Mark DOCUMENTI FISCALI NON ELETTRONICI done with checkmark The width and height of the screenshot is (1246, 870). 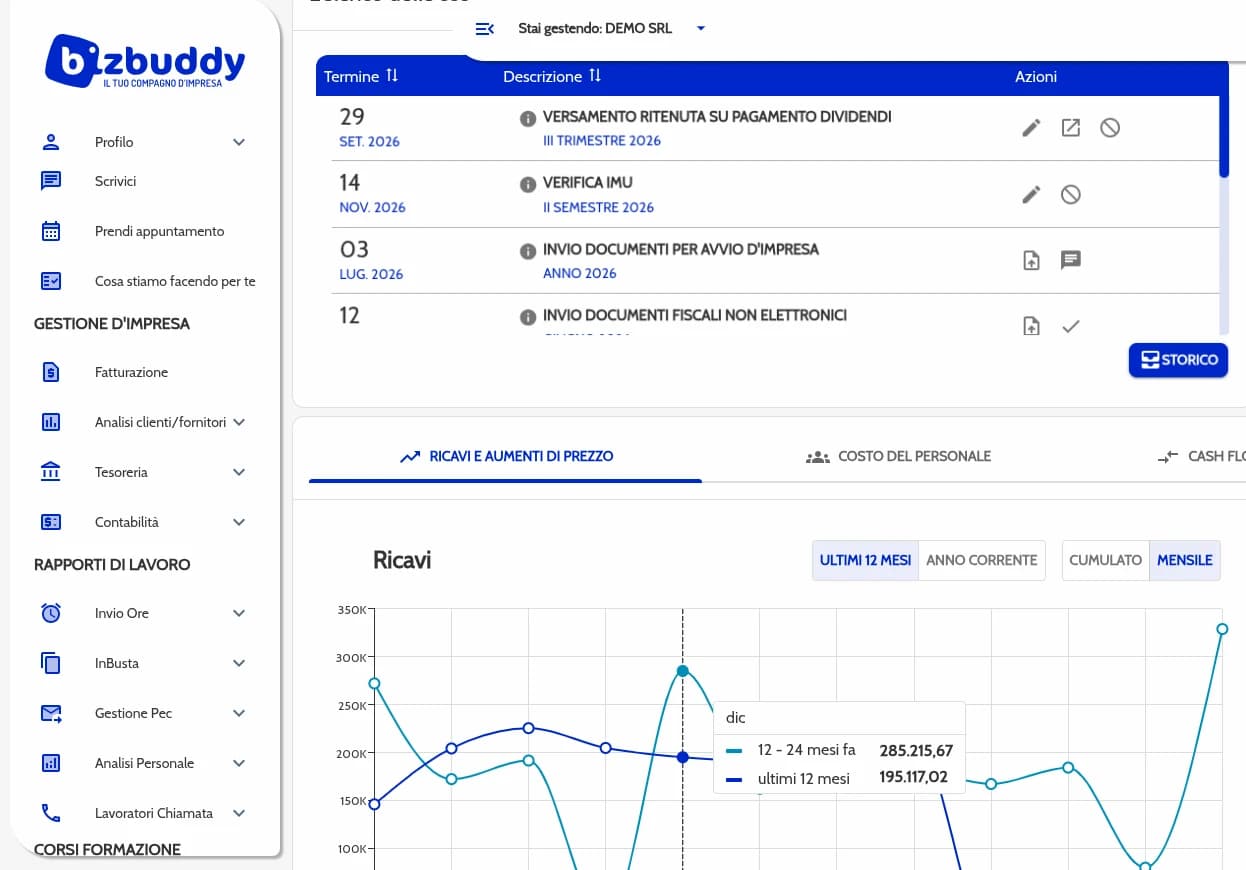pos(1071,325)
